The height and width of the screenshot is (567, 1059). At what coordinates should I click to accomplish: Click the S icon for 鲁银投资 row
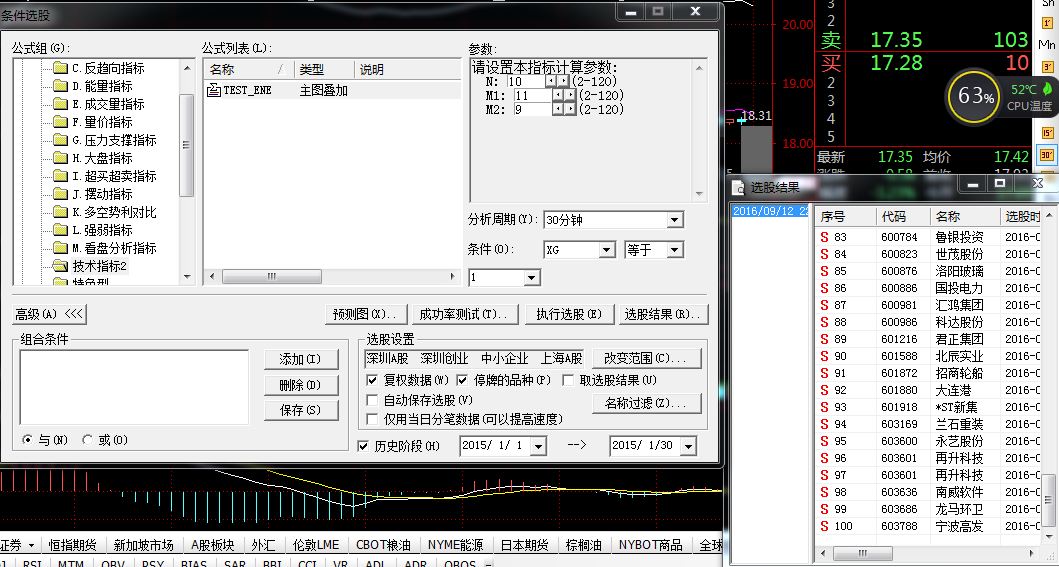click(824, 237)
